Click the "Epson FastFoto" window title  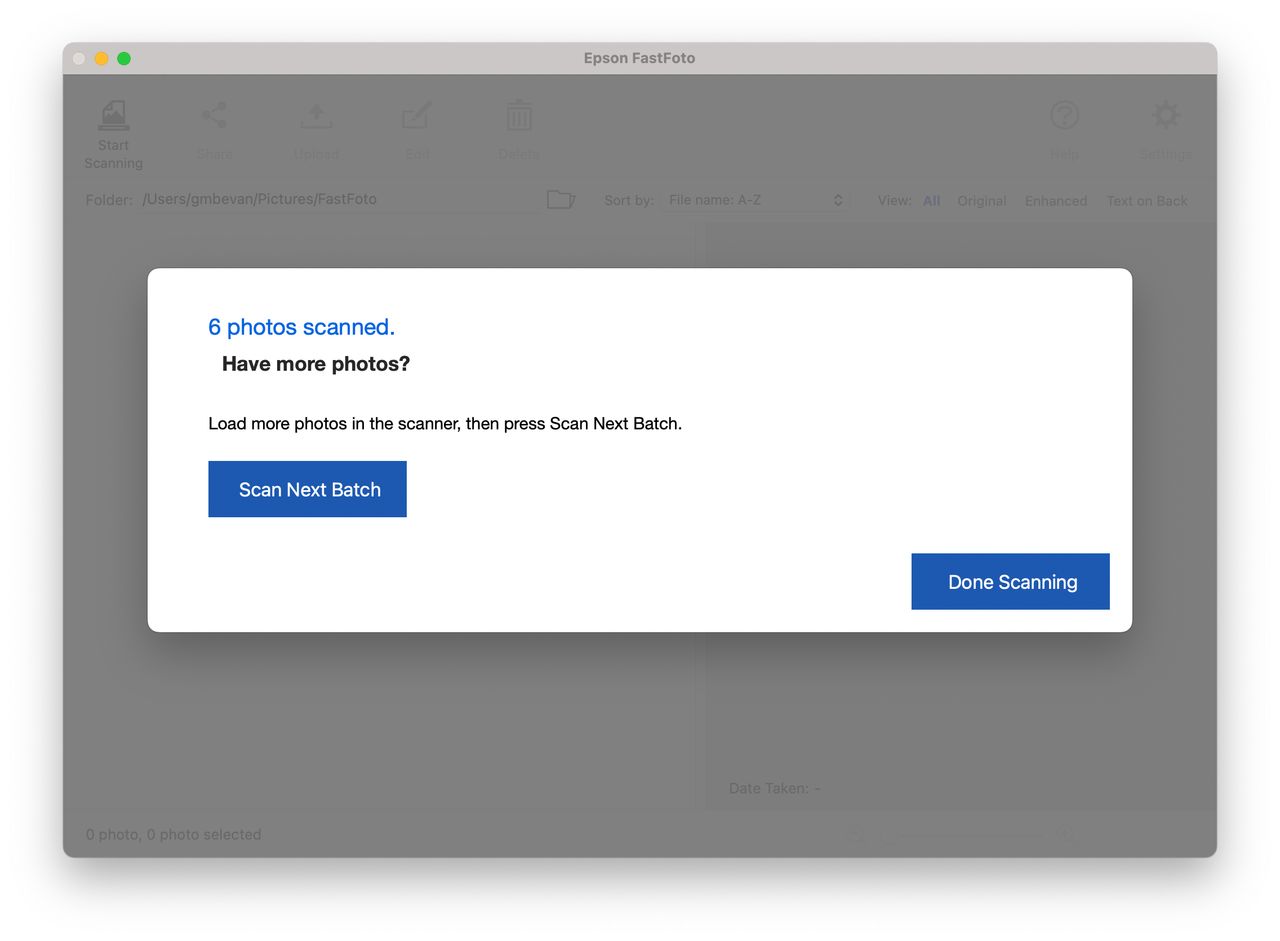coord(639,58)
